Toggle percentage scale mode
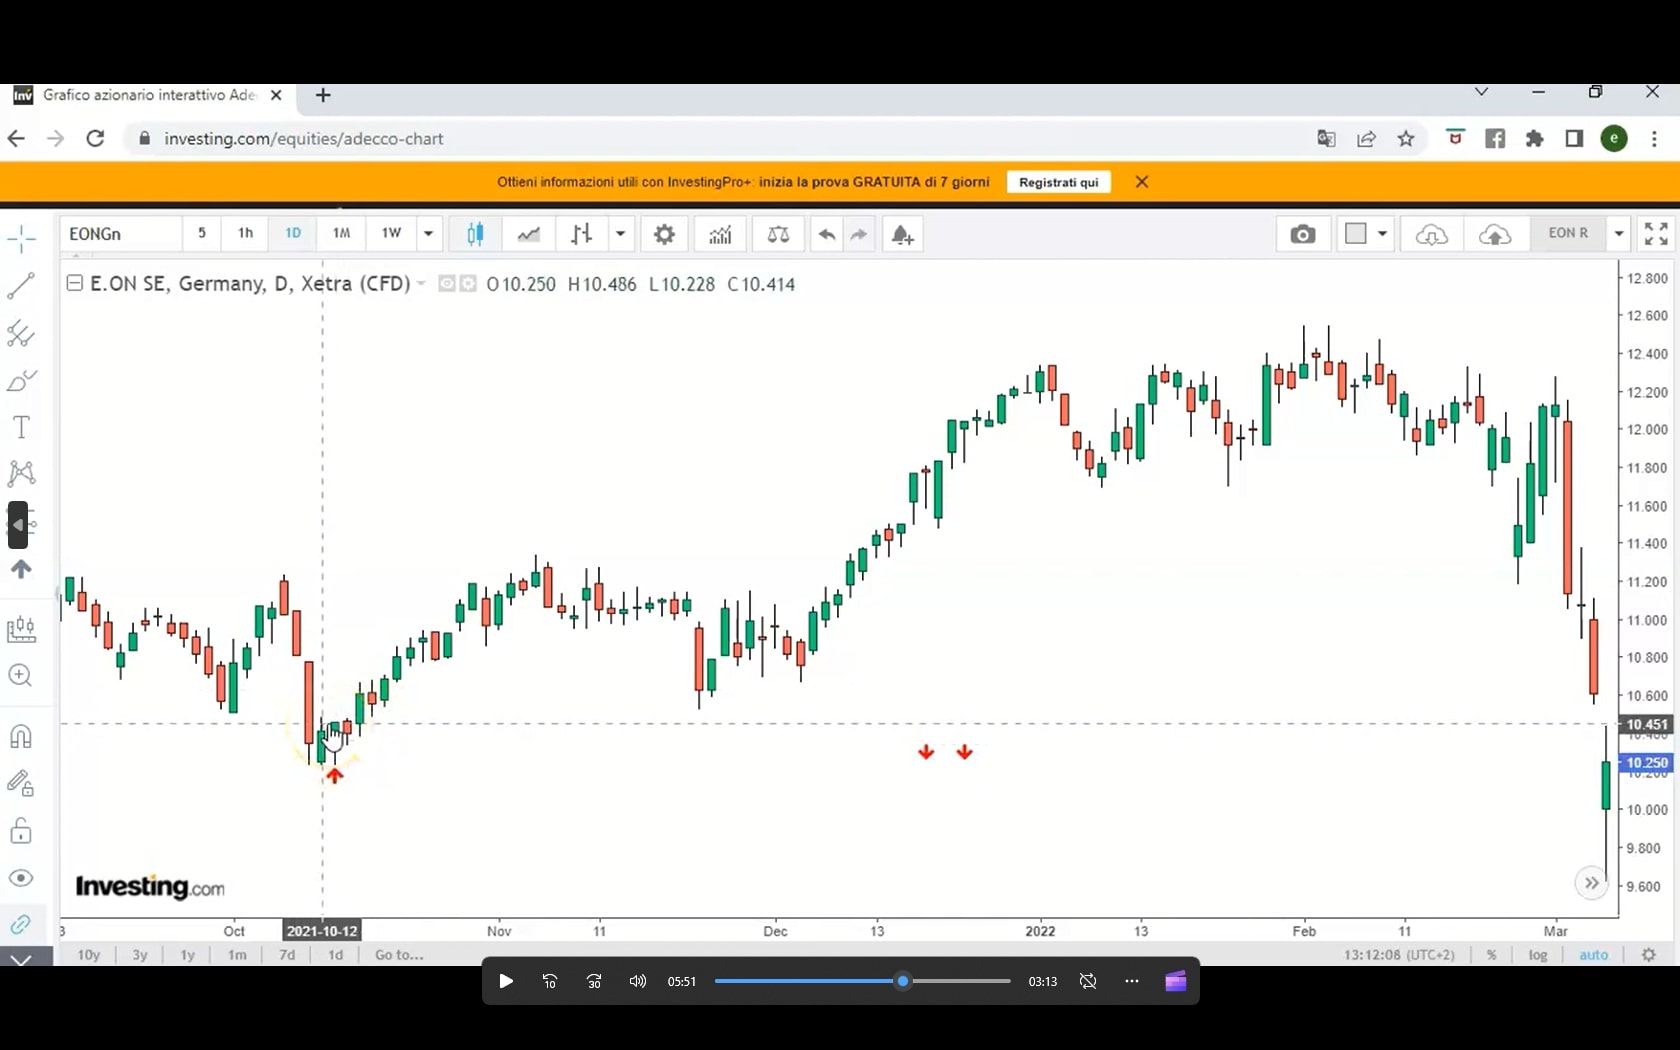 (1491, 955)
